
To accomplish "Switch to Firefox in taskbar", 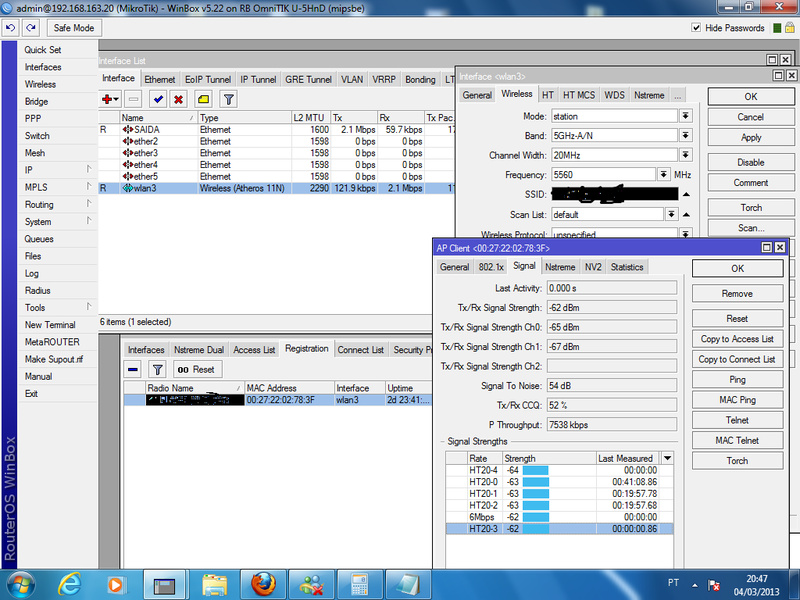I will pos(263,585).
